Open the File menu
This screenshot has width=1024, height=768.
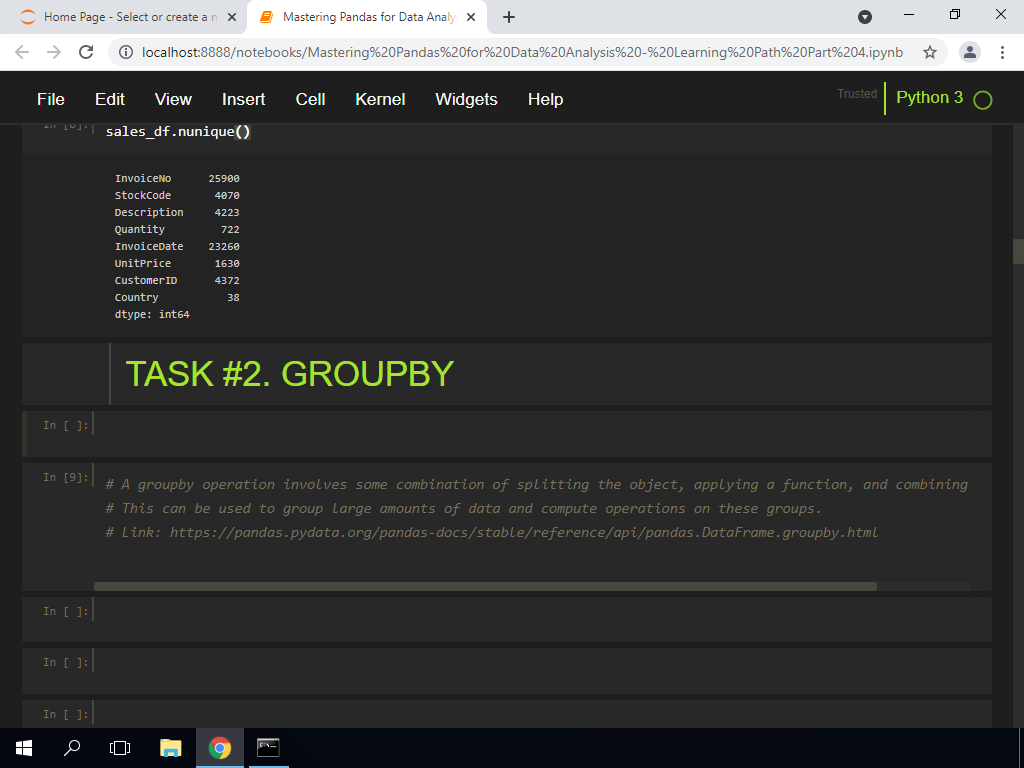(x=50, y=99)
